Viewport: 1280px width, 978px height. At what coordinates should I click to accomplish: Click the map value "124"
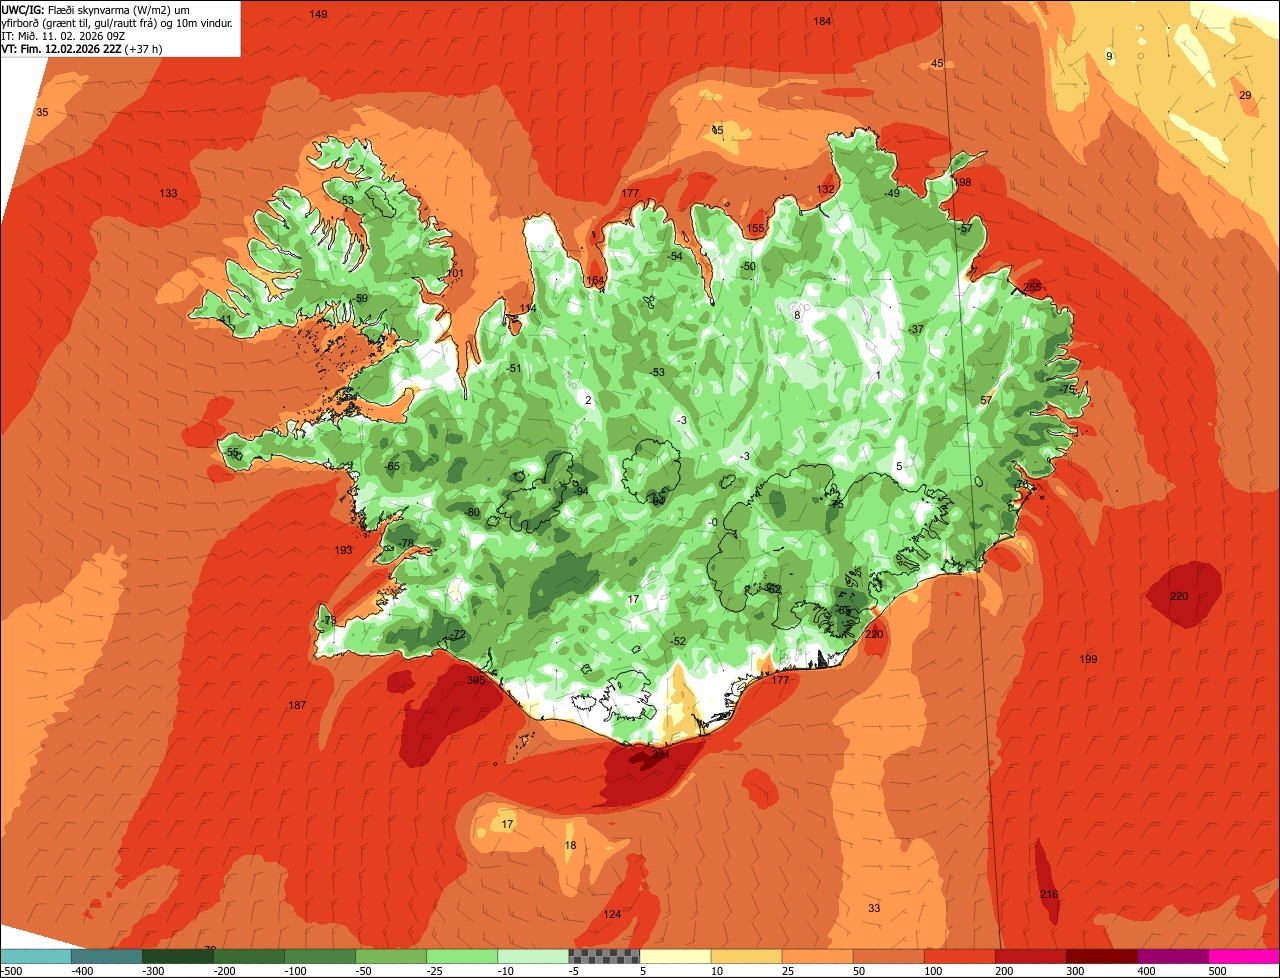[612, 914]
